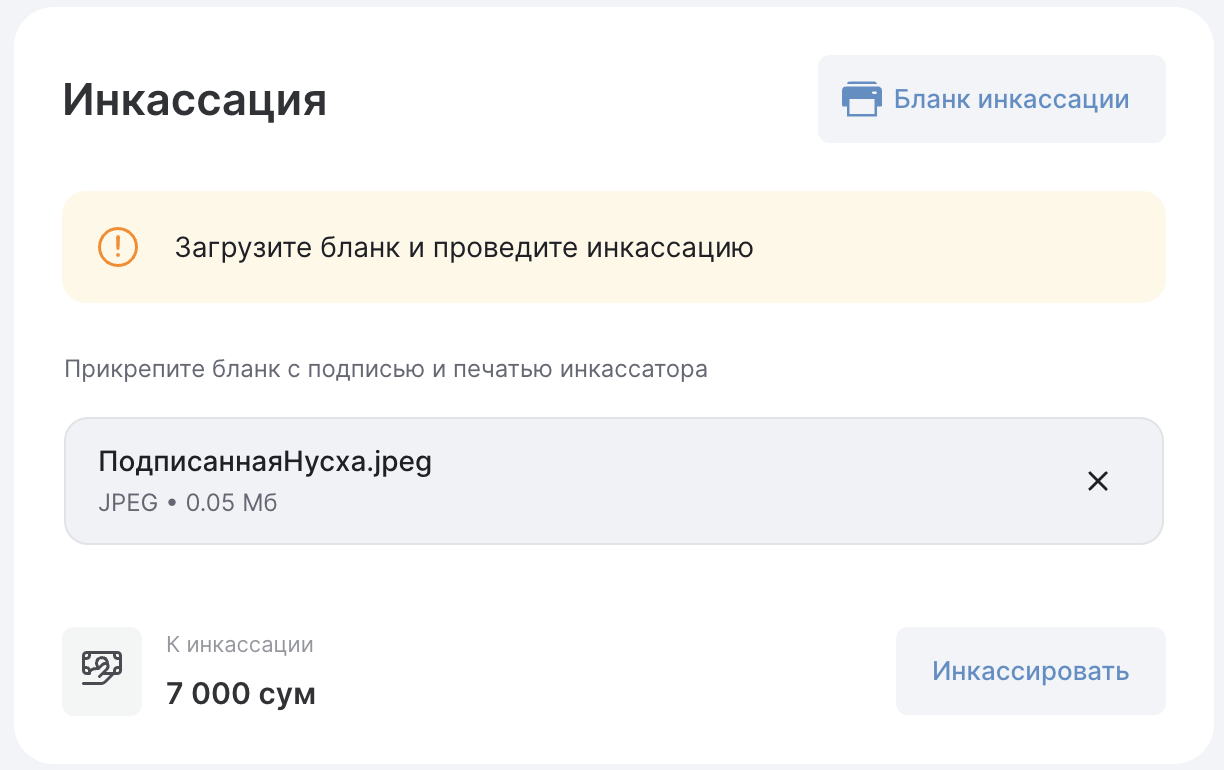The height and width of the screenshot is (770, 1224).
Task: Select the ПодписаннаяНусха.jpeg file name
Action: click(264, 462)
